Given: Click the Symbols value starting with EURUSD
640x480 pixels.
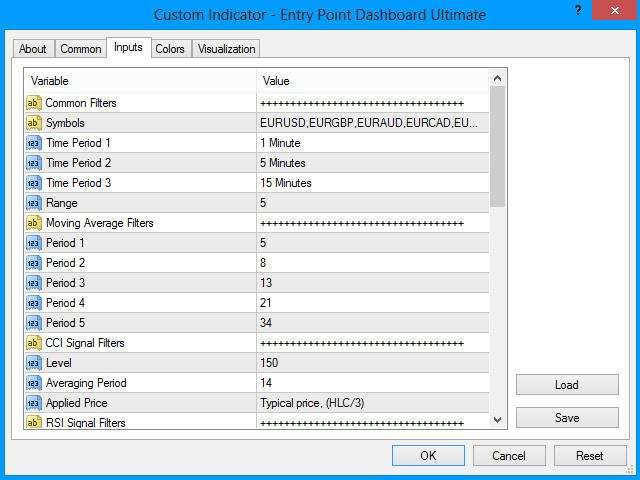Looking at the screenshot, I should point(369,123).
